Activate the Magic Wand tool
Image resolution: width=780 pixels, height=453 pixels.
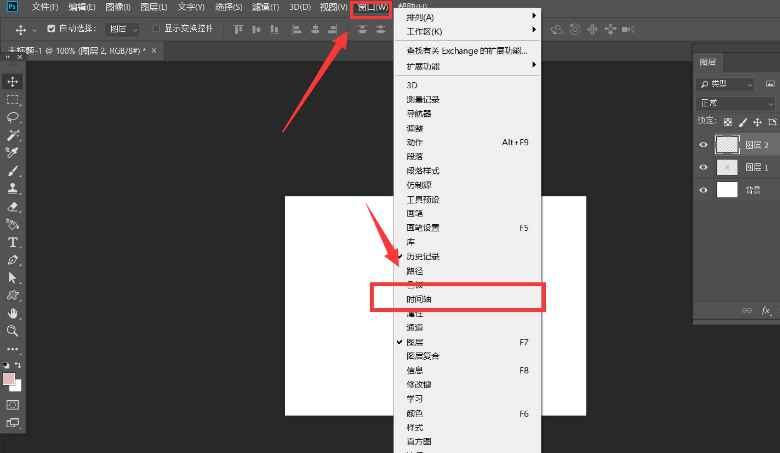click(13, 135)
